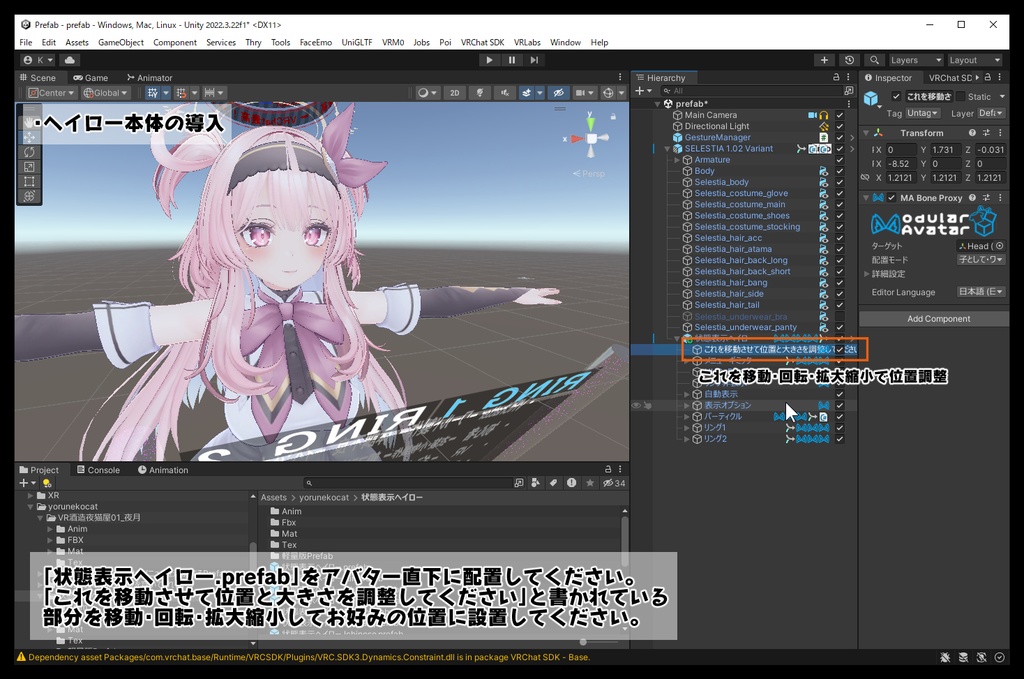Open the 配置モード dropdown

tap(981, 259)
